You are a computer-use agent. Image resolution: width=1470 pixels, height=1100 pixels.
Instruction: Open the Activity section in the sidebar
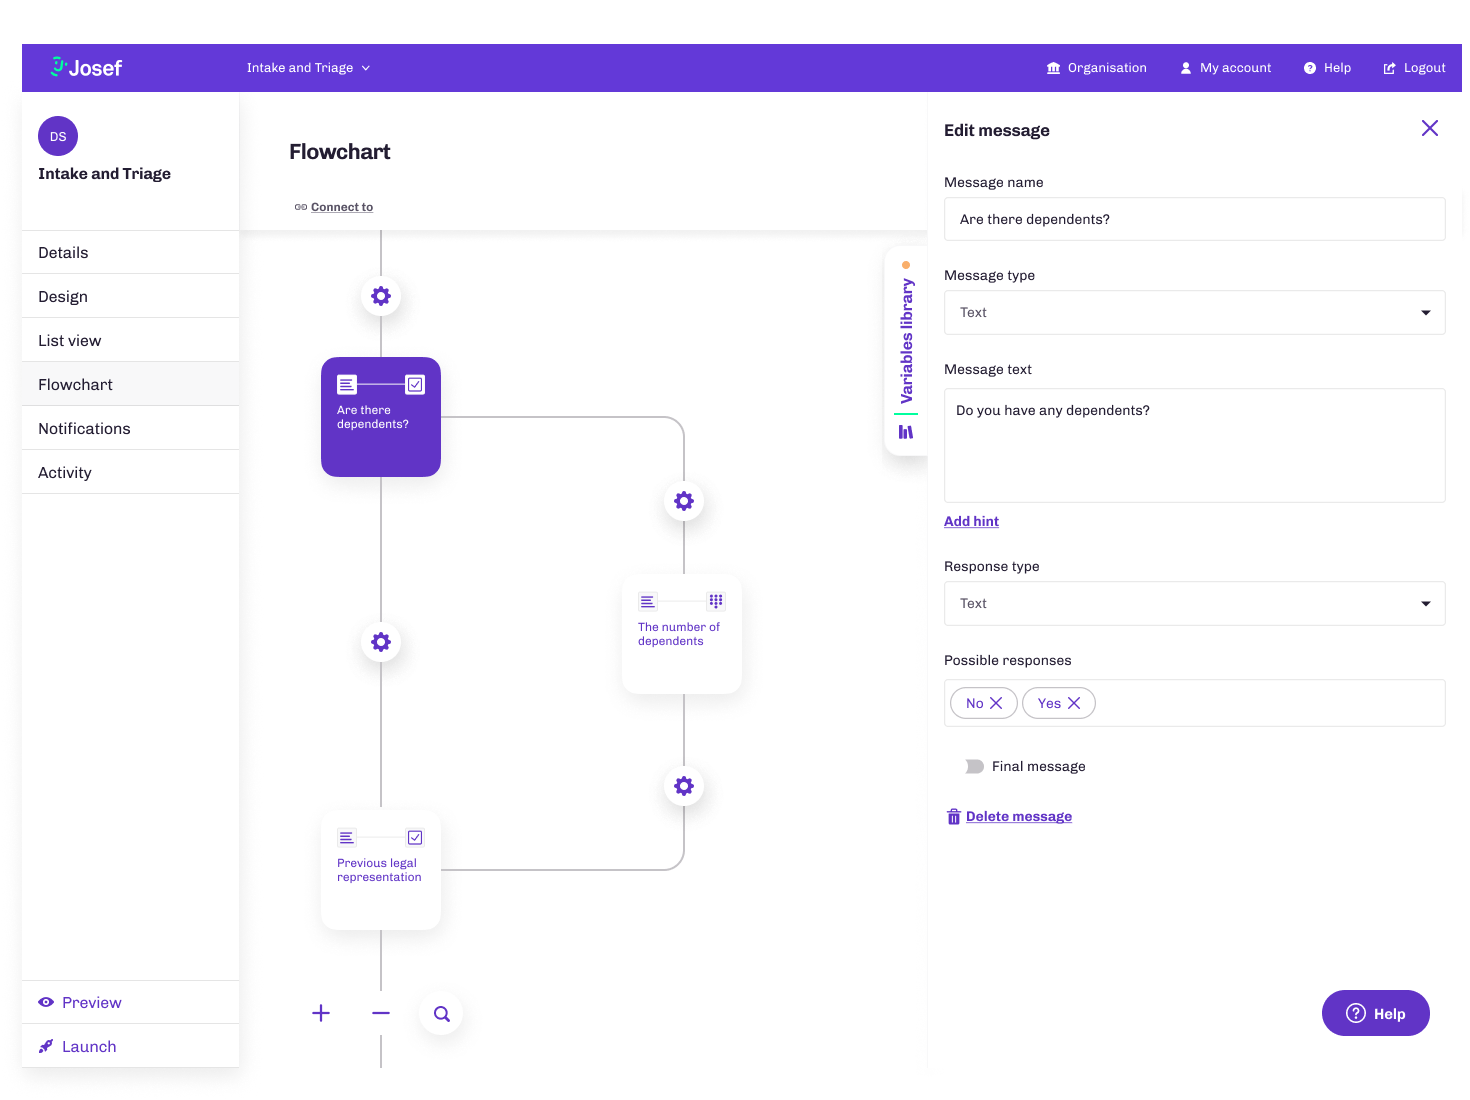[65, 472]
